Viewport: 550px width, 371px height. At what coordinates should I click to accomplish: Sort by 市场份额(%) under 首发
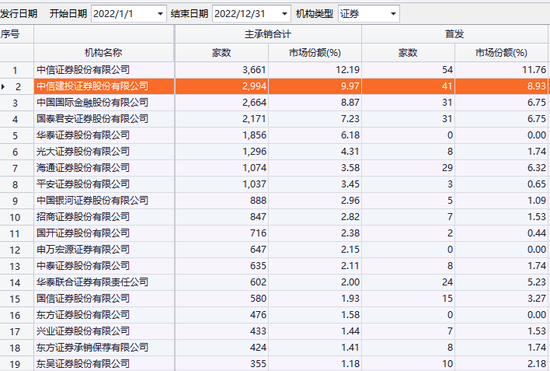tap(501, 53)
